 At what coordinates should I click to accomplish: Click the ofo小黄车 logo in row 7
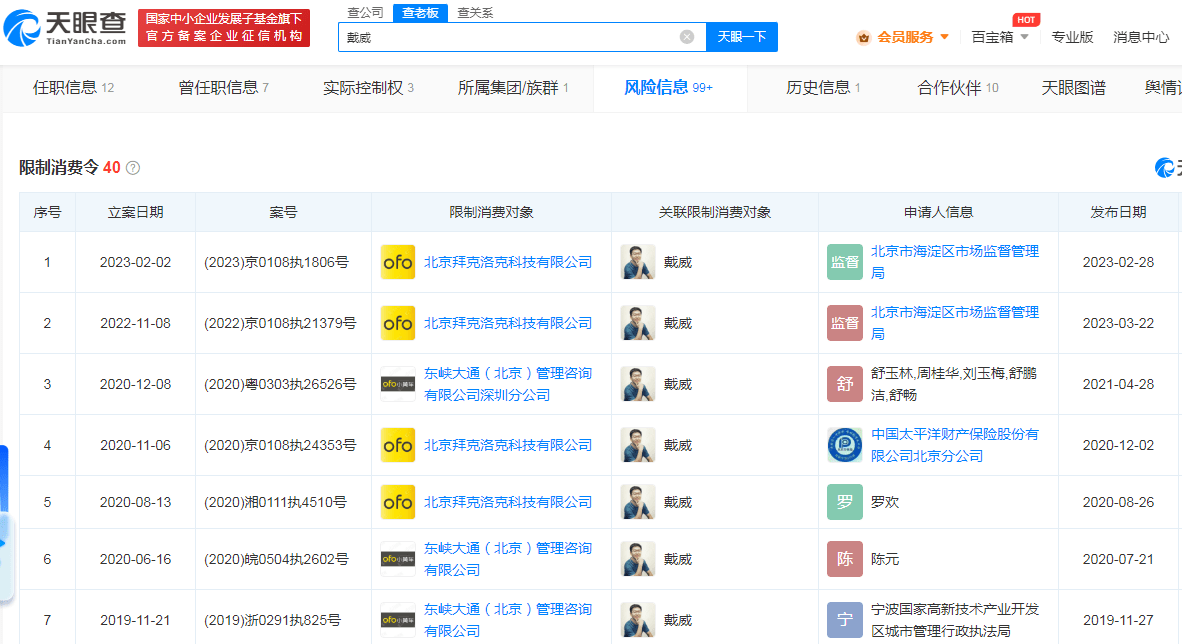point(397,621)
